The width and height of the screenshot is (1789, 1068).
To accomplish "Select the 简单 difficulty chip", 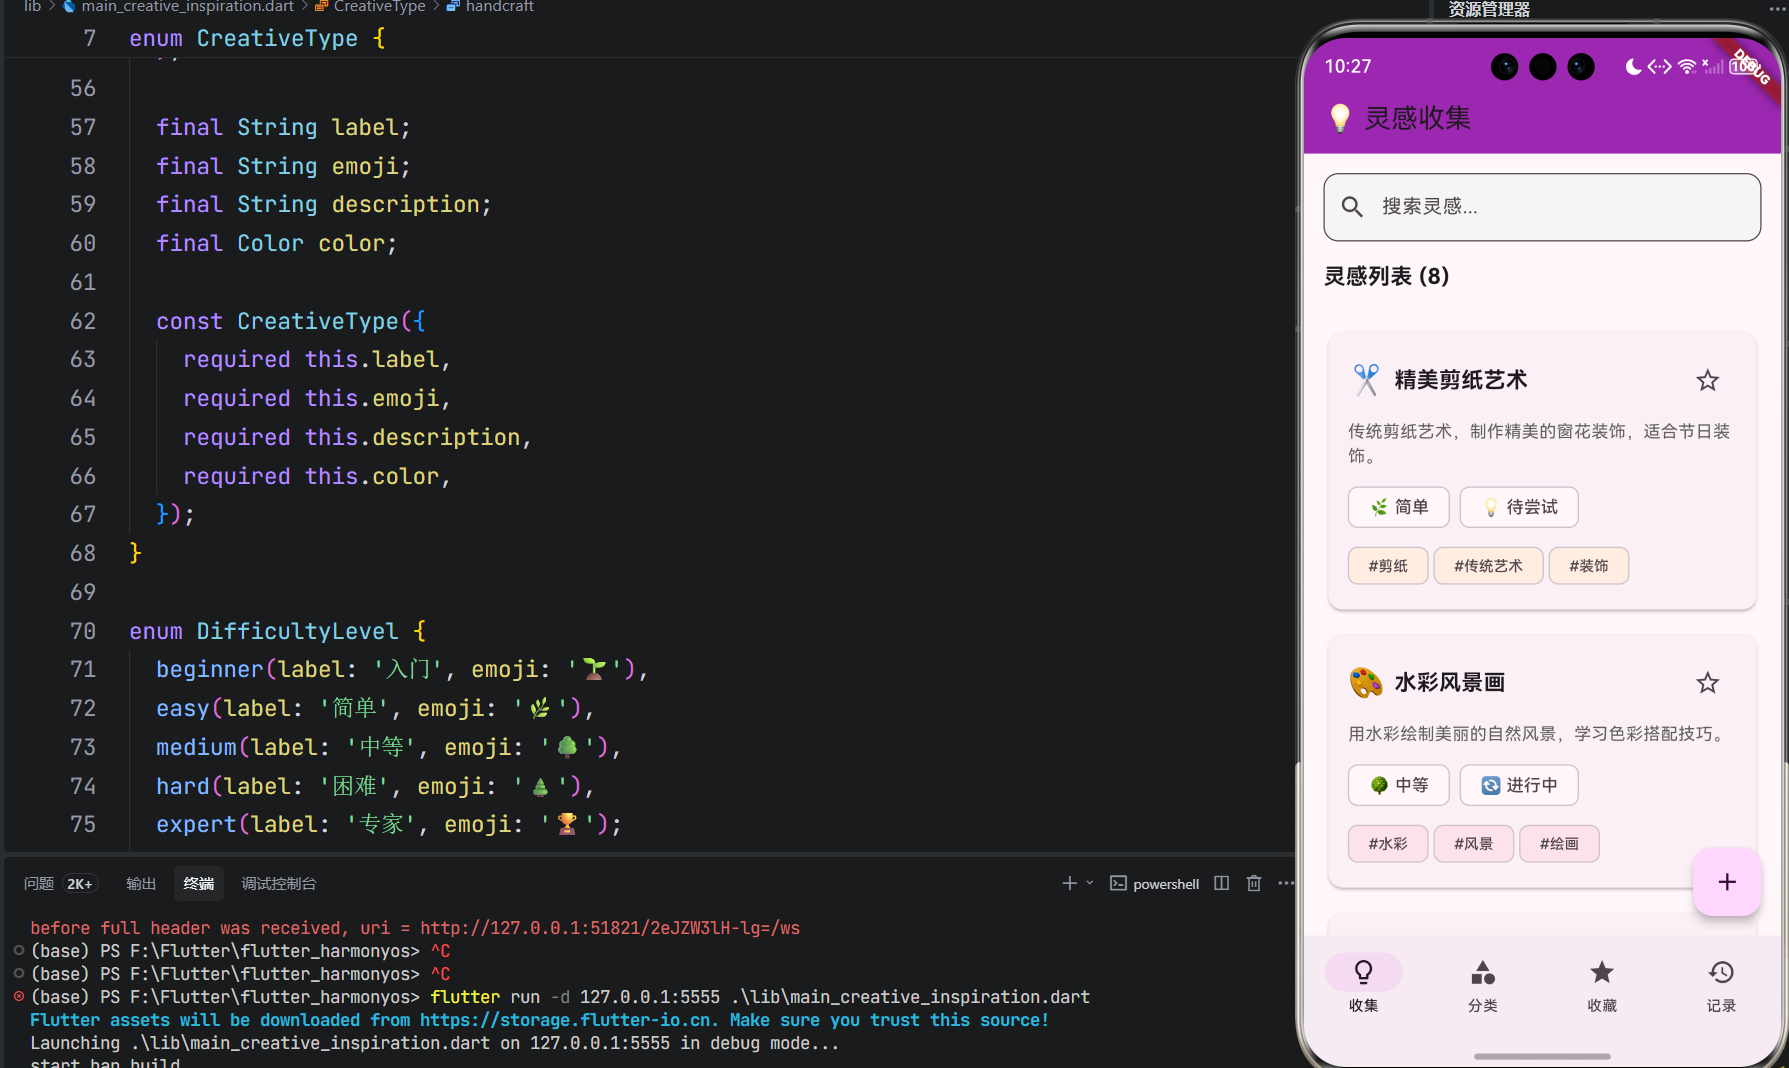I will [x=1398, y=507].
